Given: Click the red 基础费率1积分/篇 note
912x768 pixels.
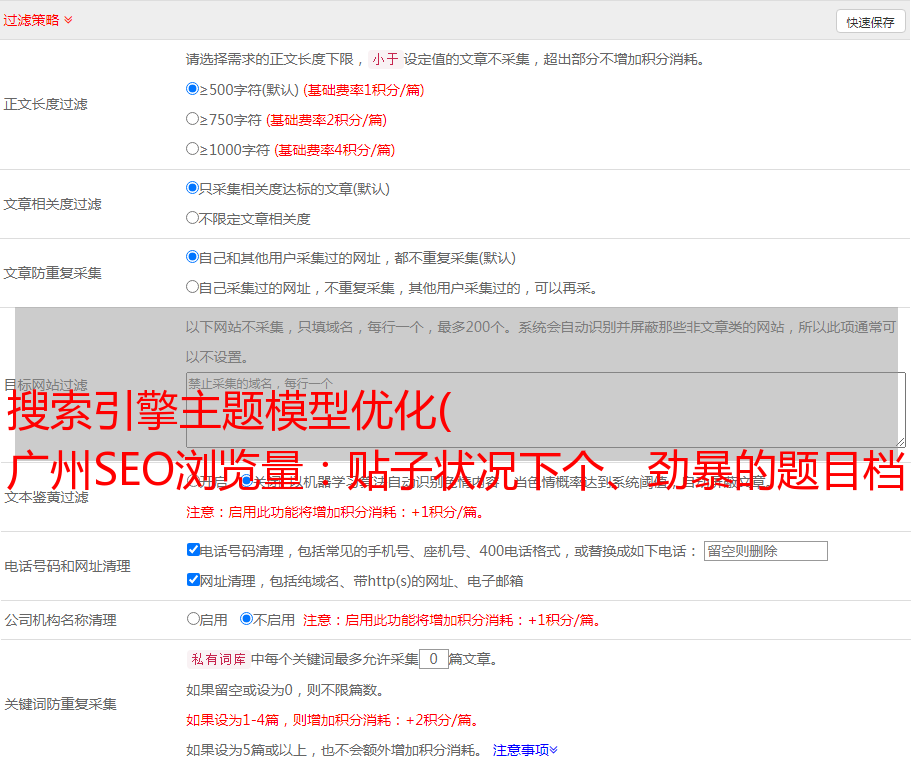Looking at the screenshot, I should point(364,90).
